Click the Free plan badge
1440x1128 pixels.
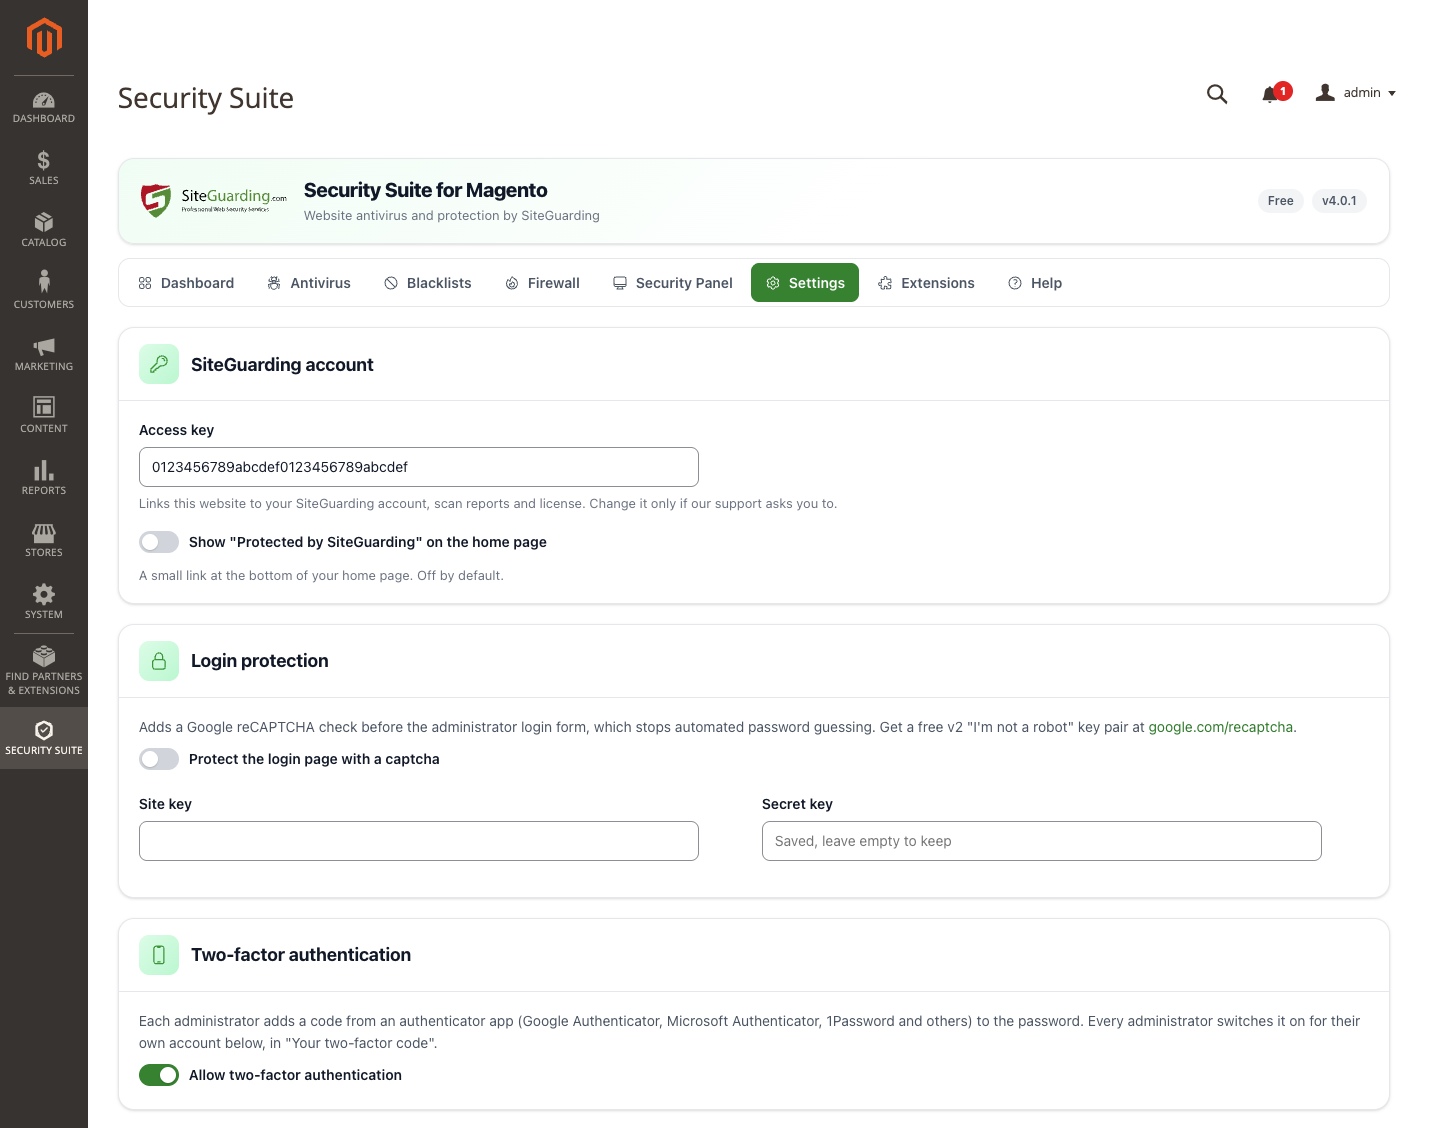coord(1280,201)
